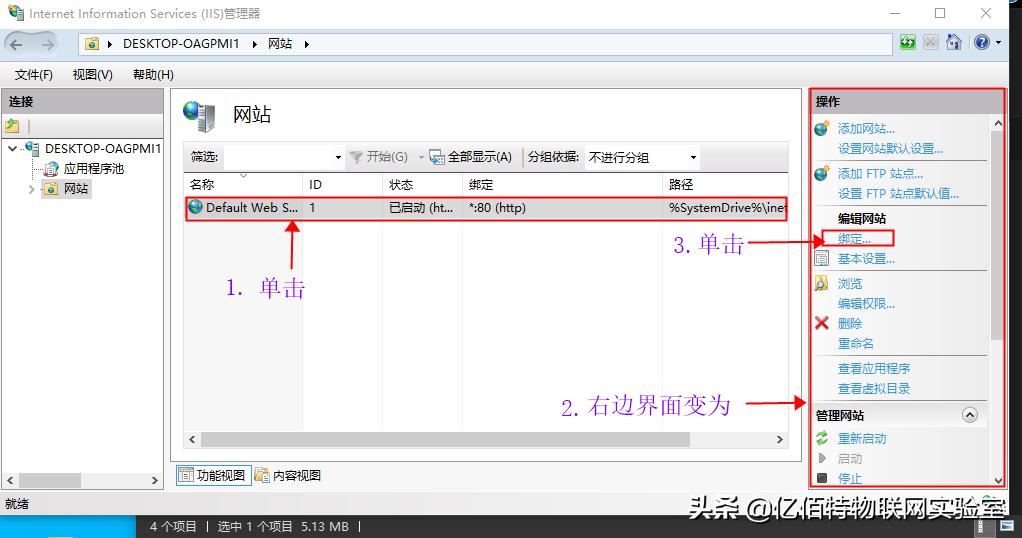Image resolution: width=1022 pixels, height=538 pixels.
Task: Collapse the DESKTOP-OAGPMI1 server node
Action: (x=13, y=149)
